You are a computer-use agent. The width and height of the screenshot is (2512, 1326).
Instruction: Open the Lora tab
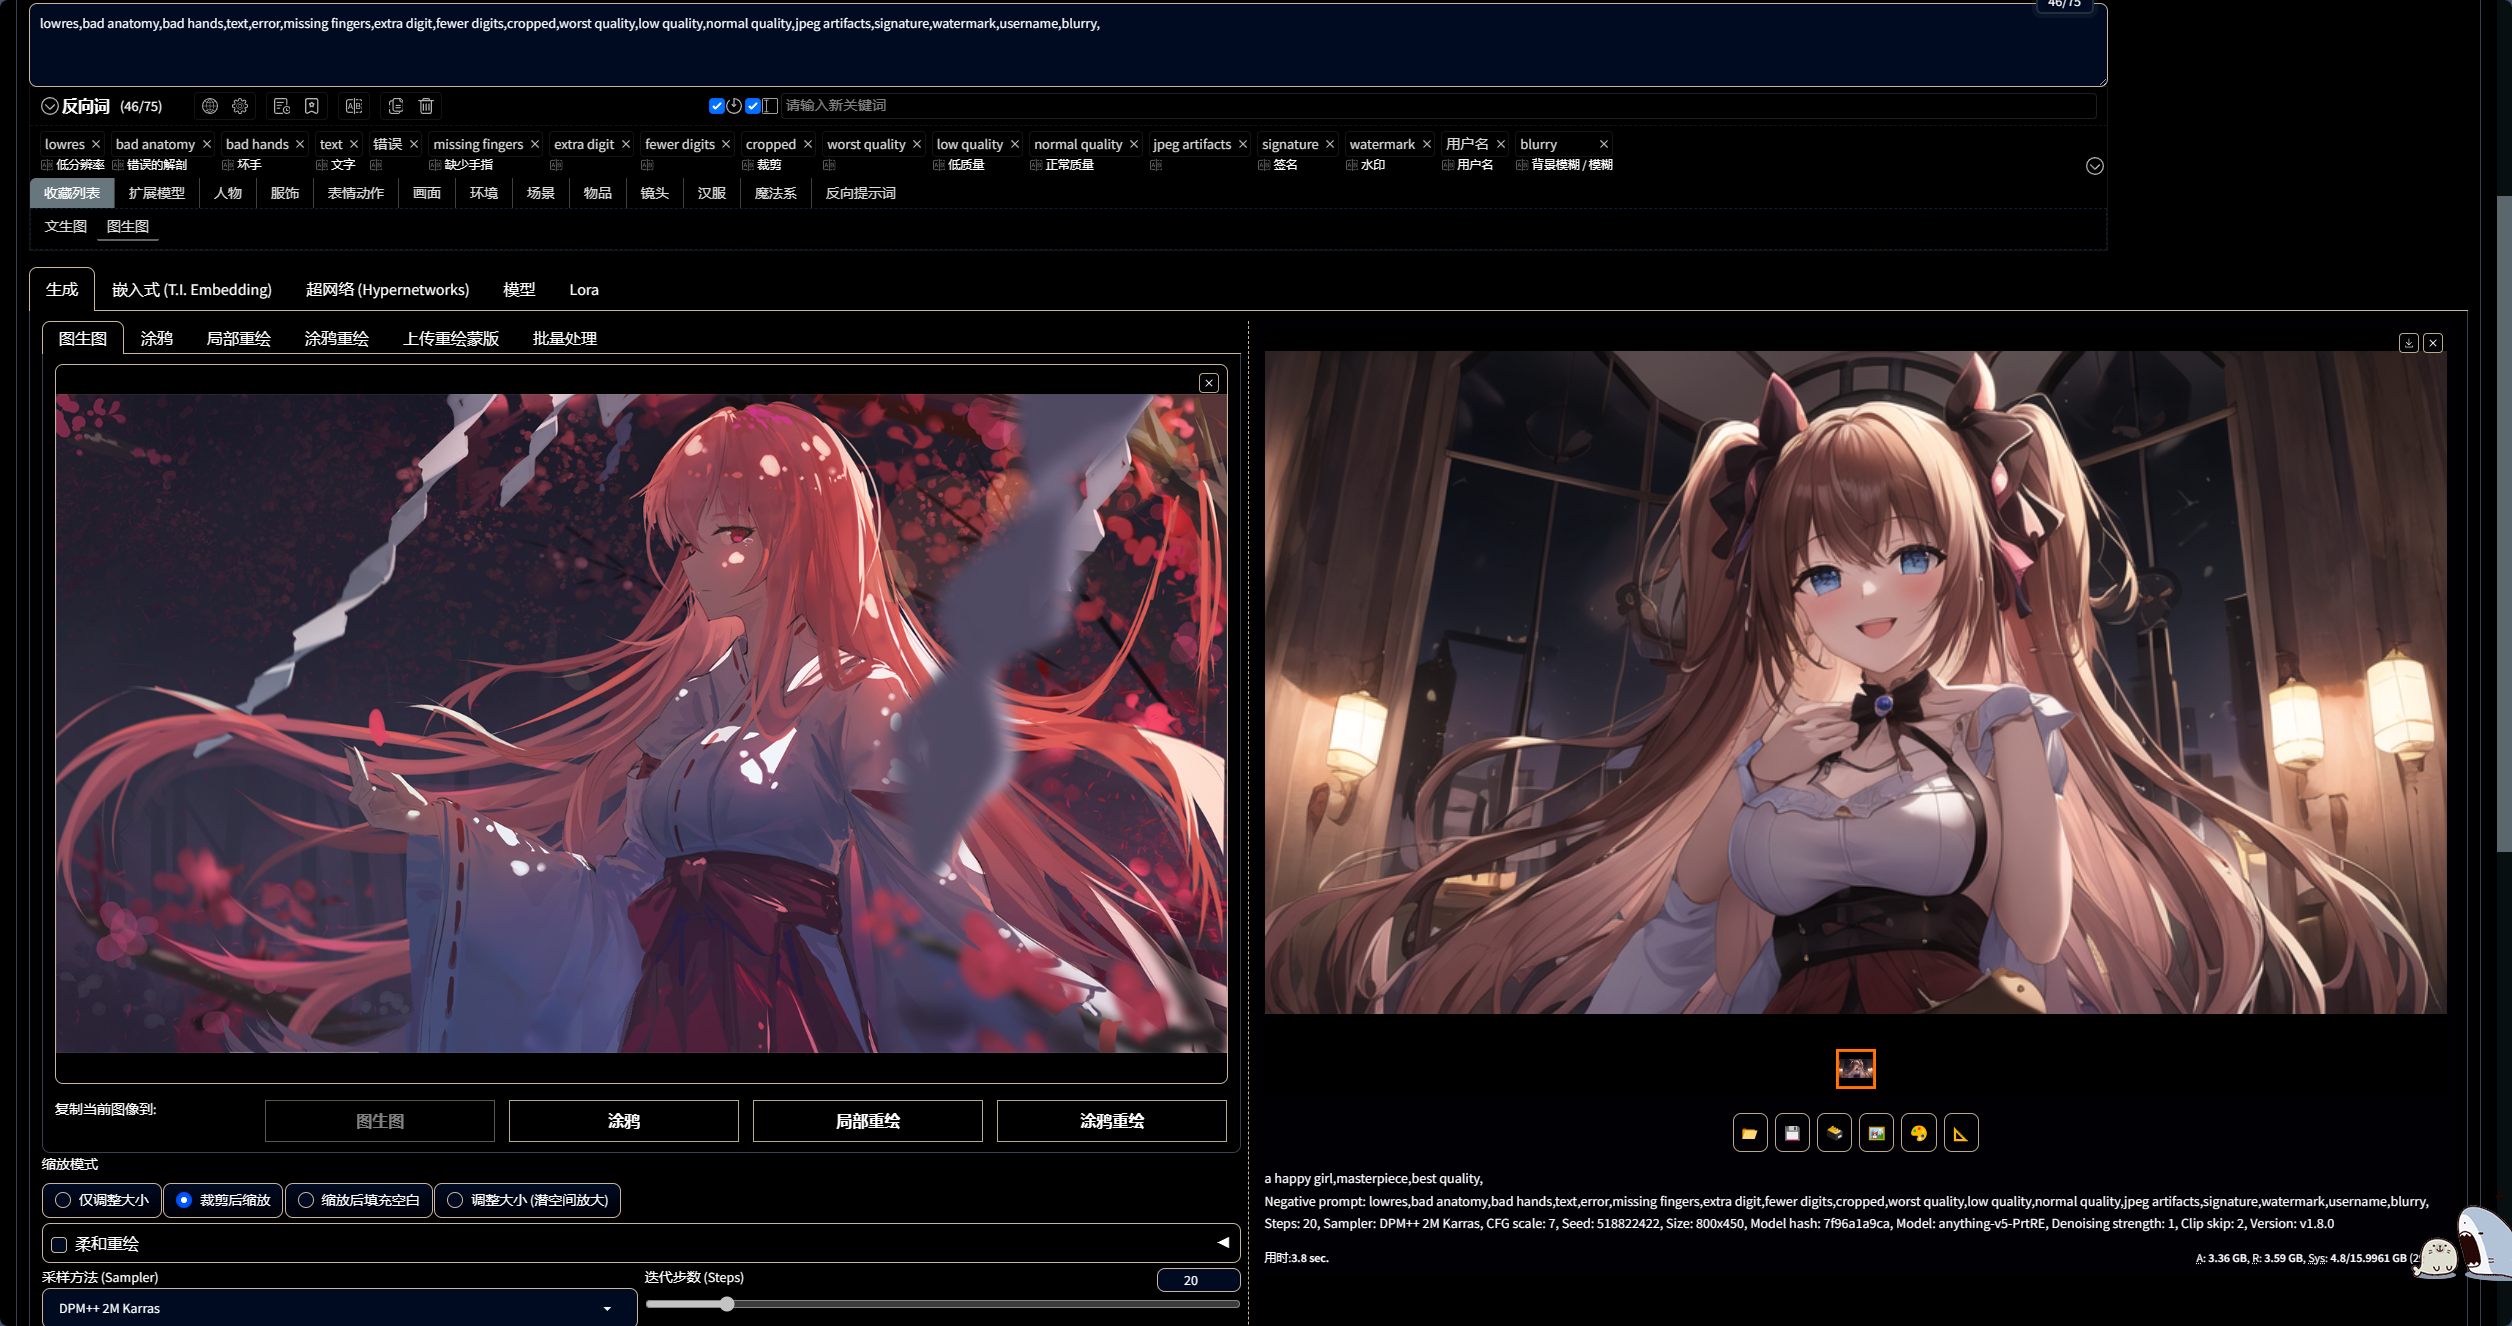[x=583, y=290]
